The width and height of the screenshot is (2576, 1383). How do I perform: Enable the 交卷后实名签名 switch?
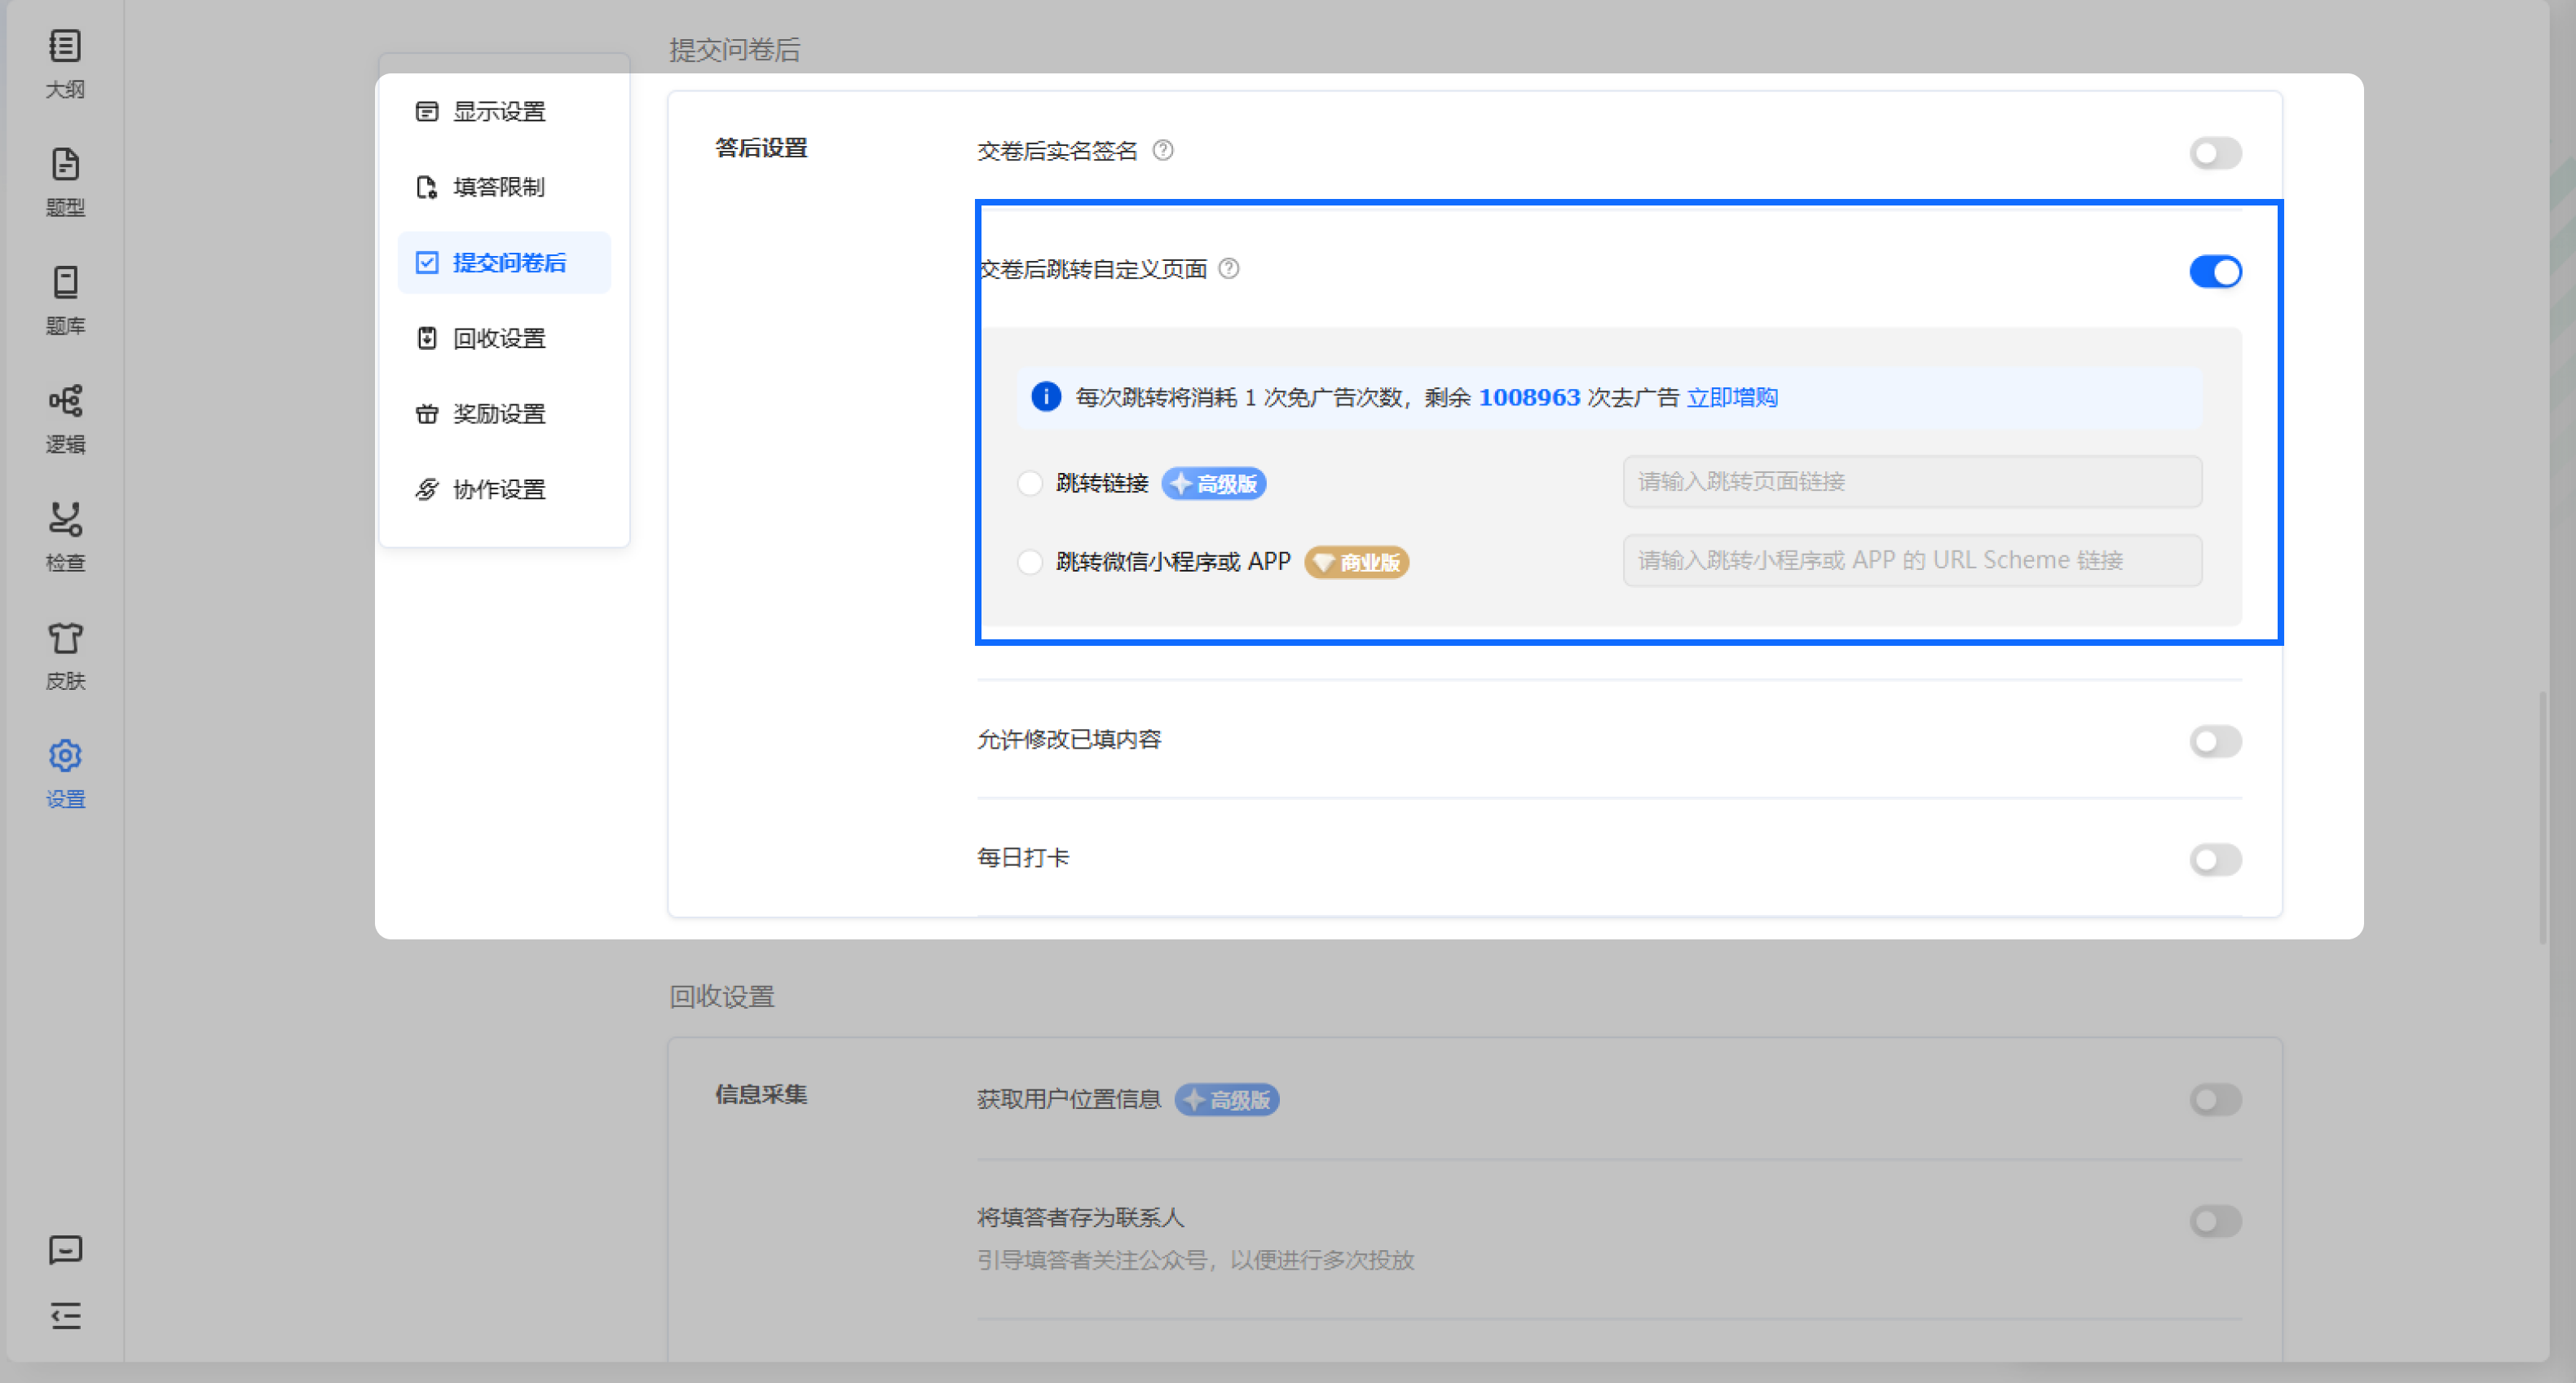click(x=2215, y=153)
